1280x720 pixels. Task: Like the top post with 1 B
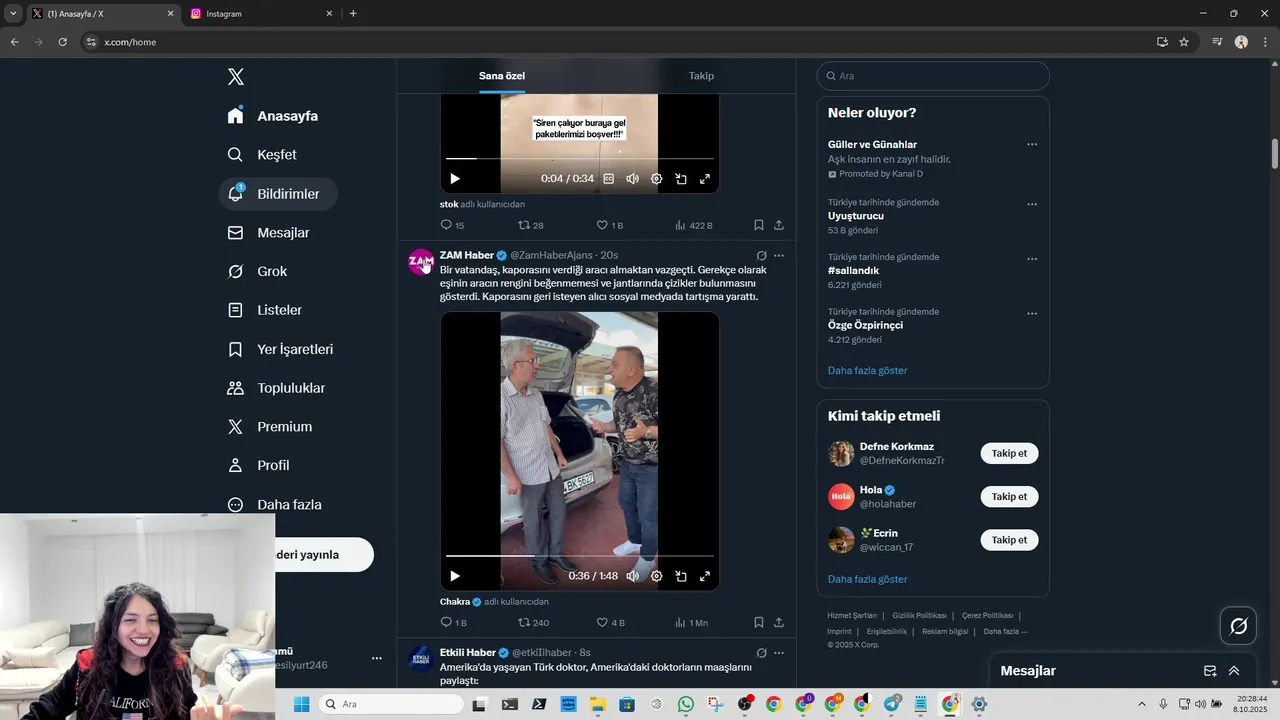coord(609,225)
